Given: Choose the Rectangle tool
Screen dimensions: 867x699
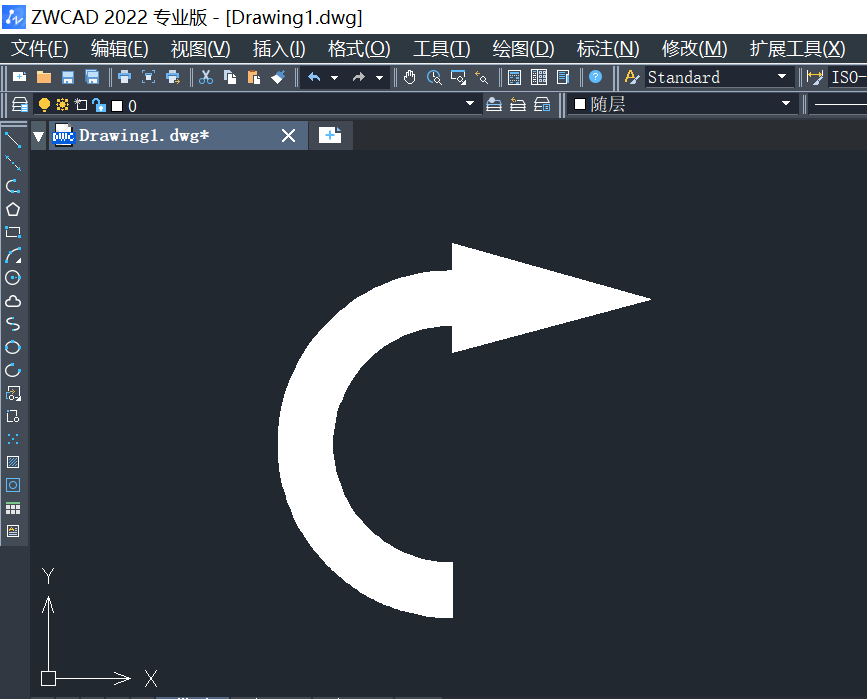Looking at the screenshot, I should point(13,232).
